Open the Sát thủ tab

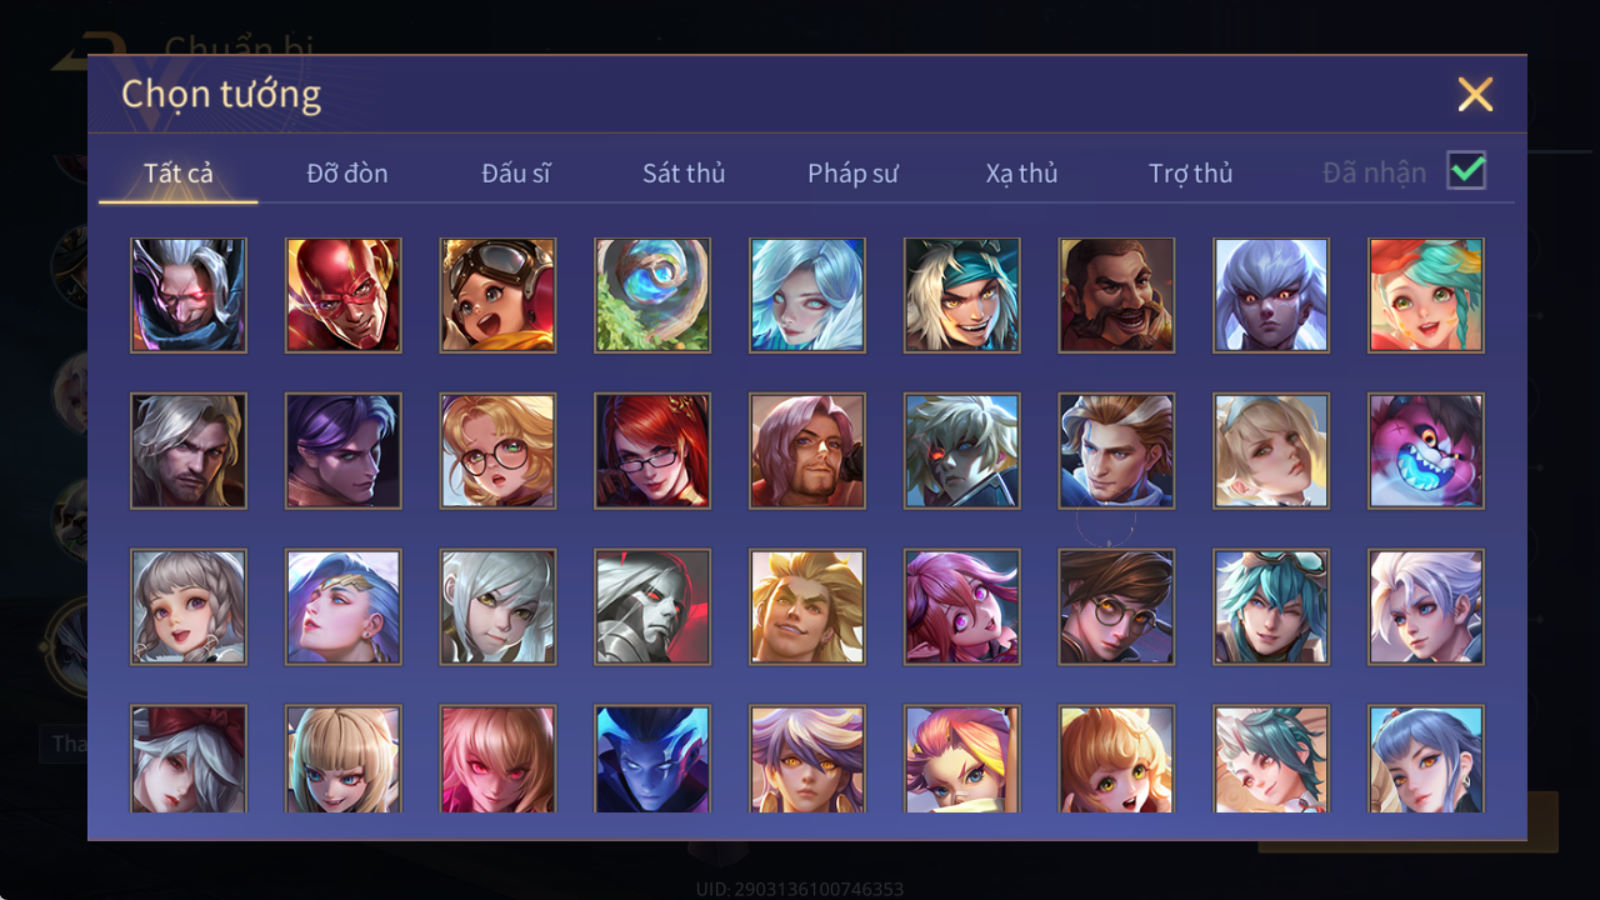coord(683,173)
